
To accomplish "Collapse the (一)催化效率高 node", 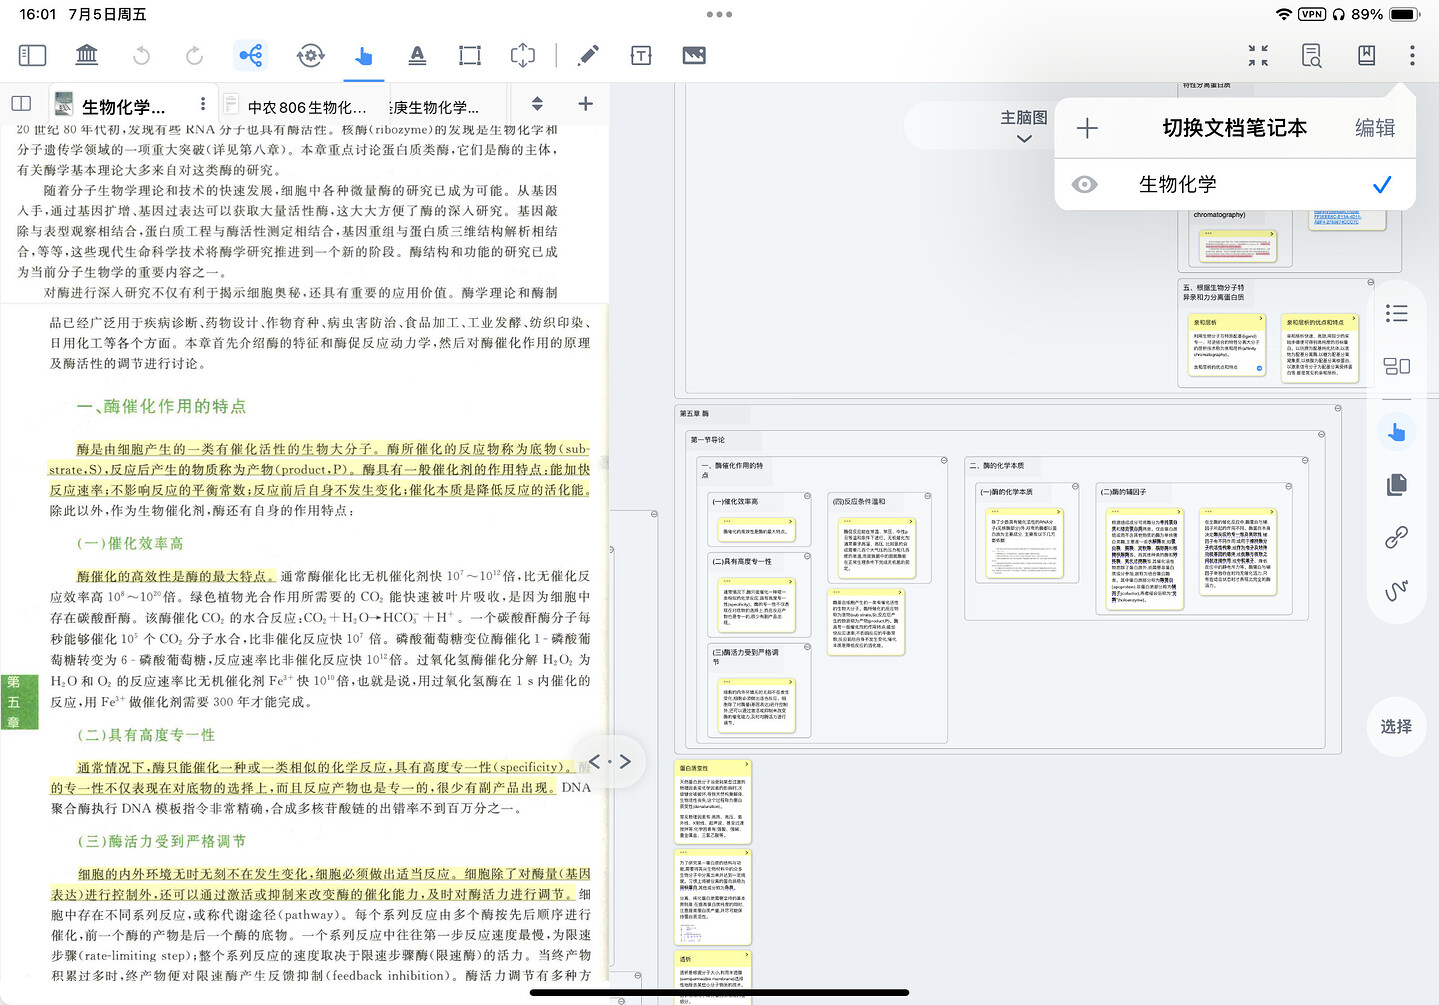I will (x=806, y=496).
